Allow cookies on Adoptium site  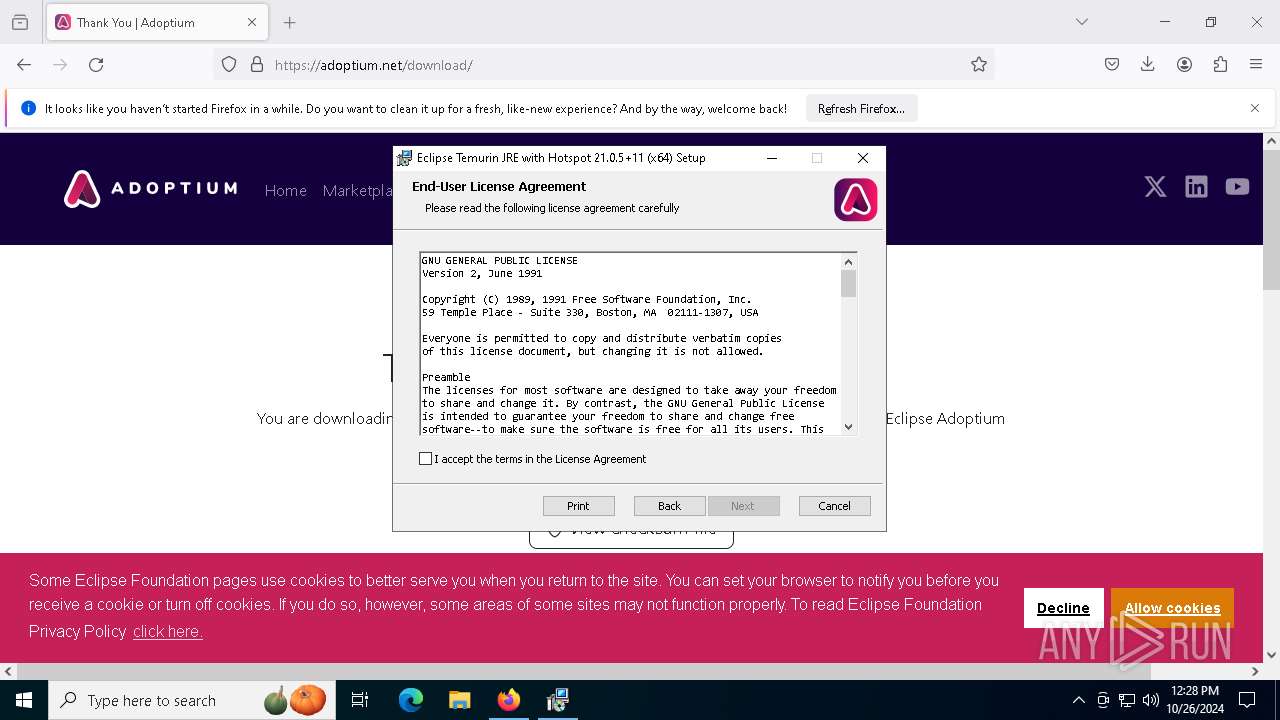coord(1172,608)
